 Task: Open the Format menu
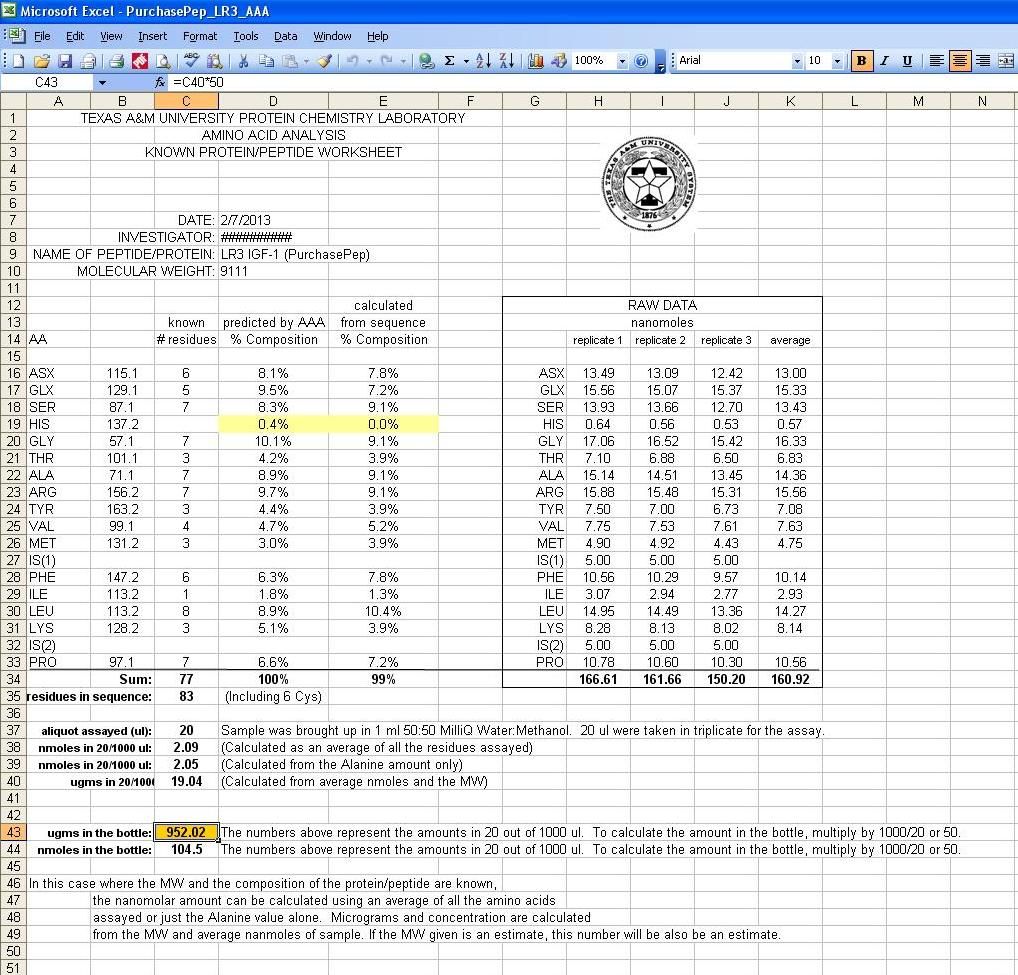[x=199, y=36]
